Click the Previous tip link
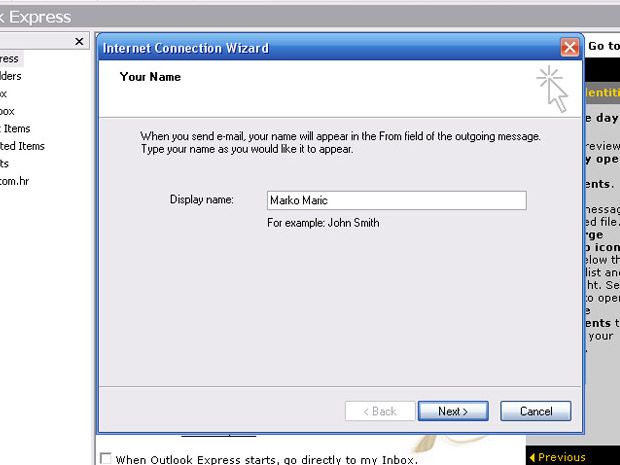This screenshot has width=620, height=465. (x=557, y=457)
